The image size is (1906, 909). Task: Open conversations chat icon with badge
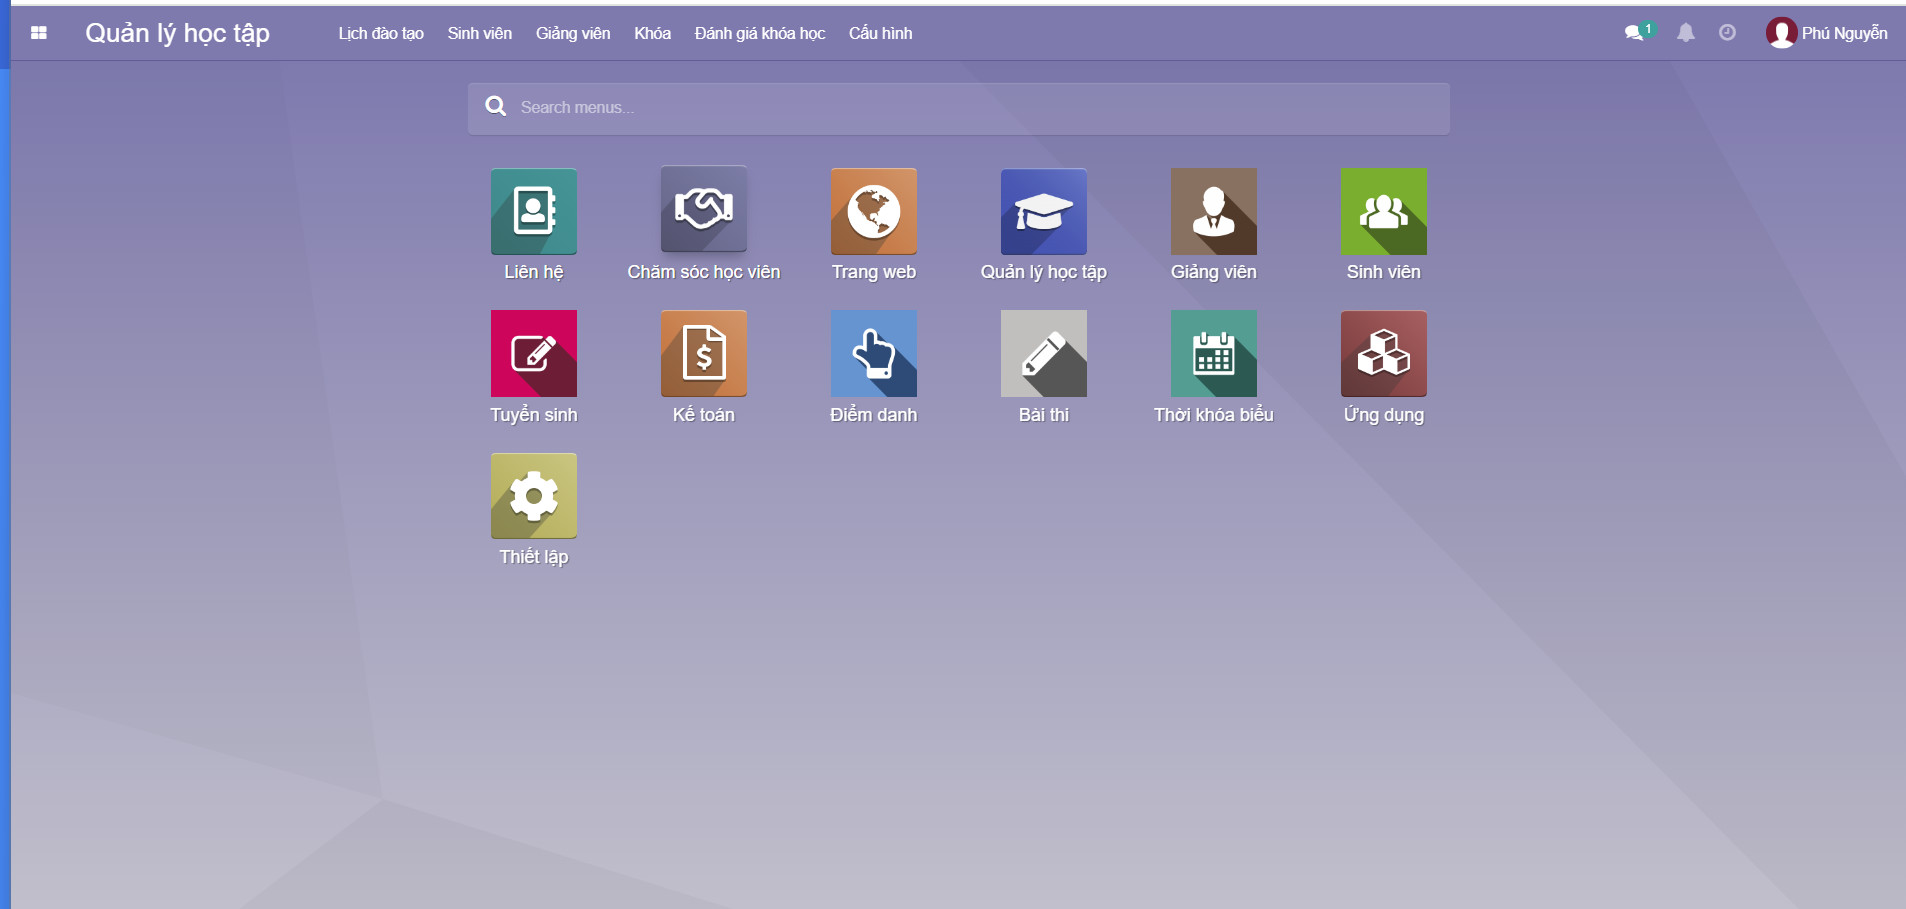pyautogui.click(x=1635, y=33)
